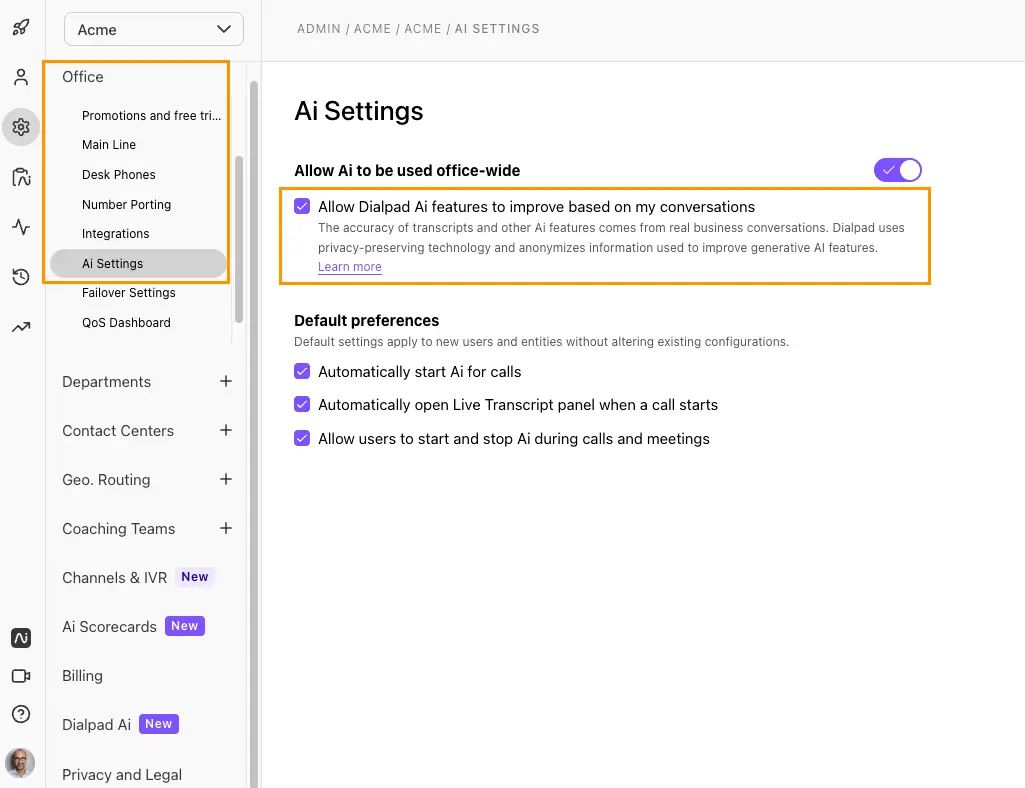Expand the Contact Centers section
The image size is (1025, 788).
tap(225, 430)
